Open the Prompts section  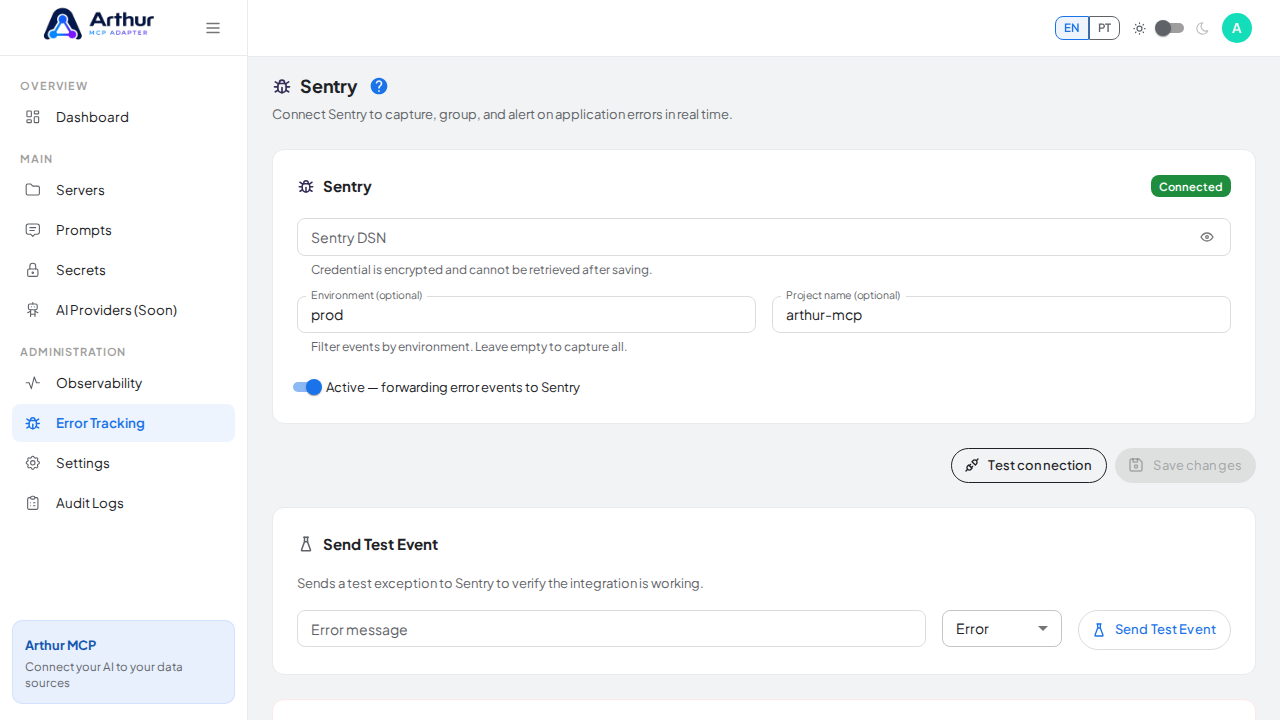[x=123, y=230]
